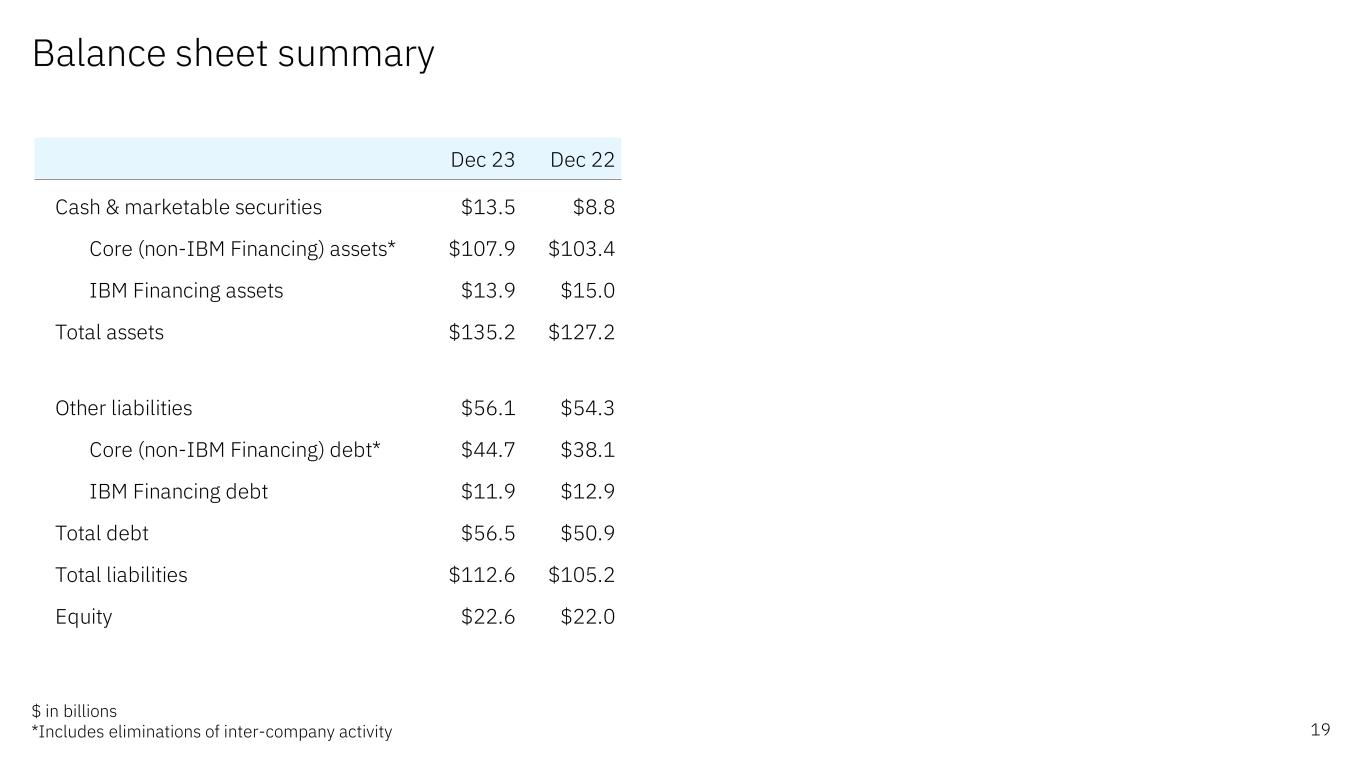The image size is (1365, 768).
Task: Click the Equity row label
Action: (x=83, y=617)
